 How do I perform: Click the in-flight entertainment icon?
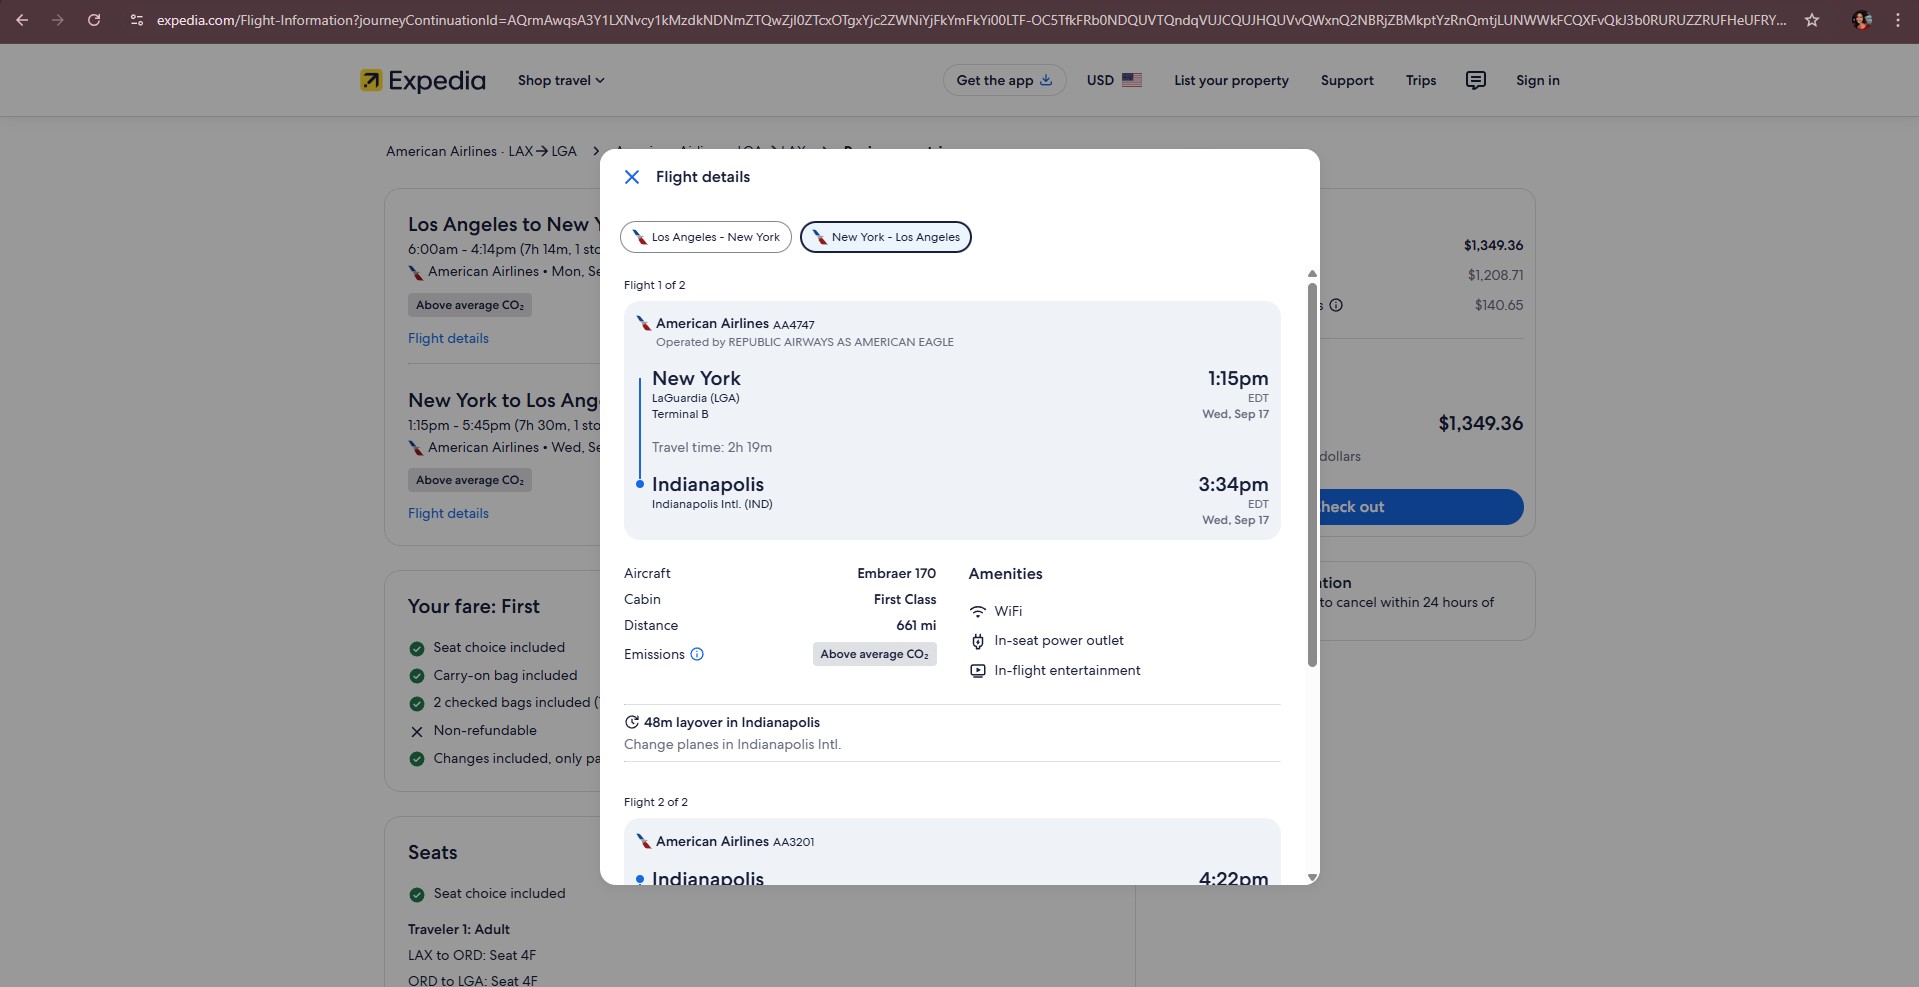pos(978,671)
